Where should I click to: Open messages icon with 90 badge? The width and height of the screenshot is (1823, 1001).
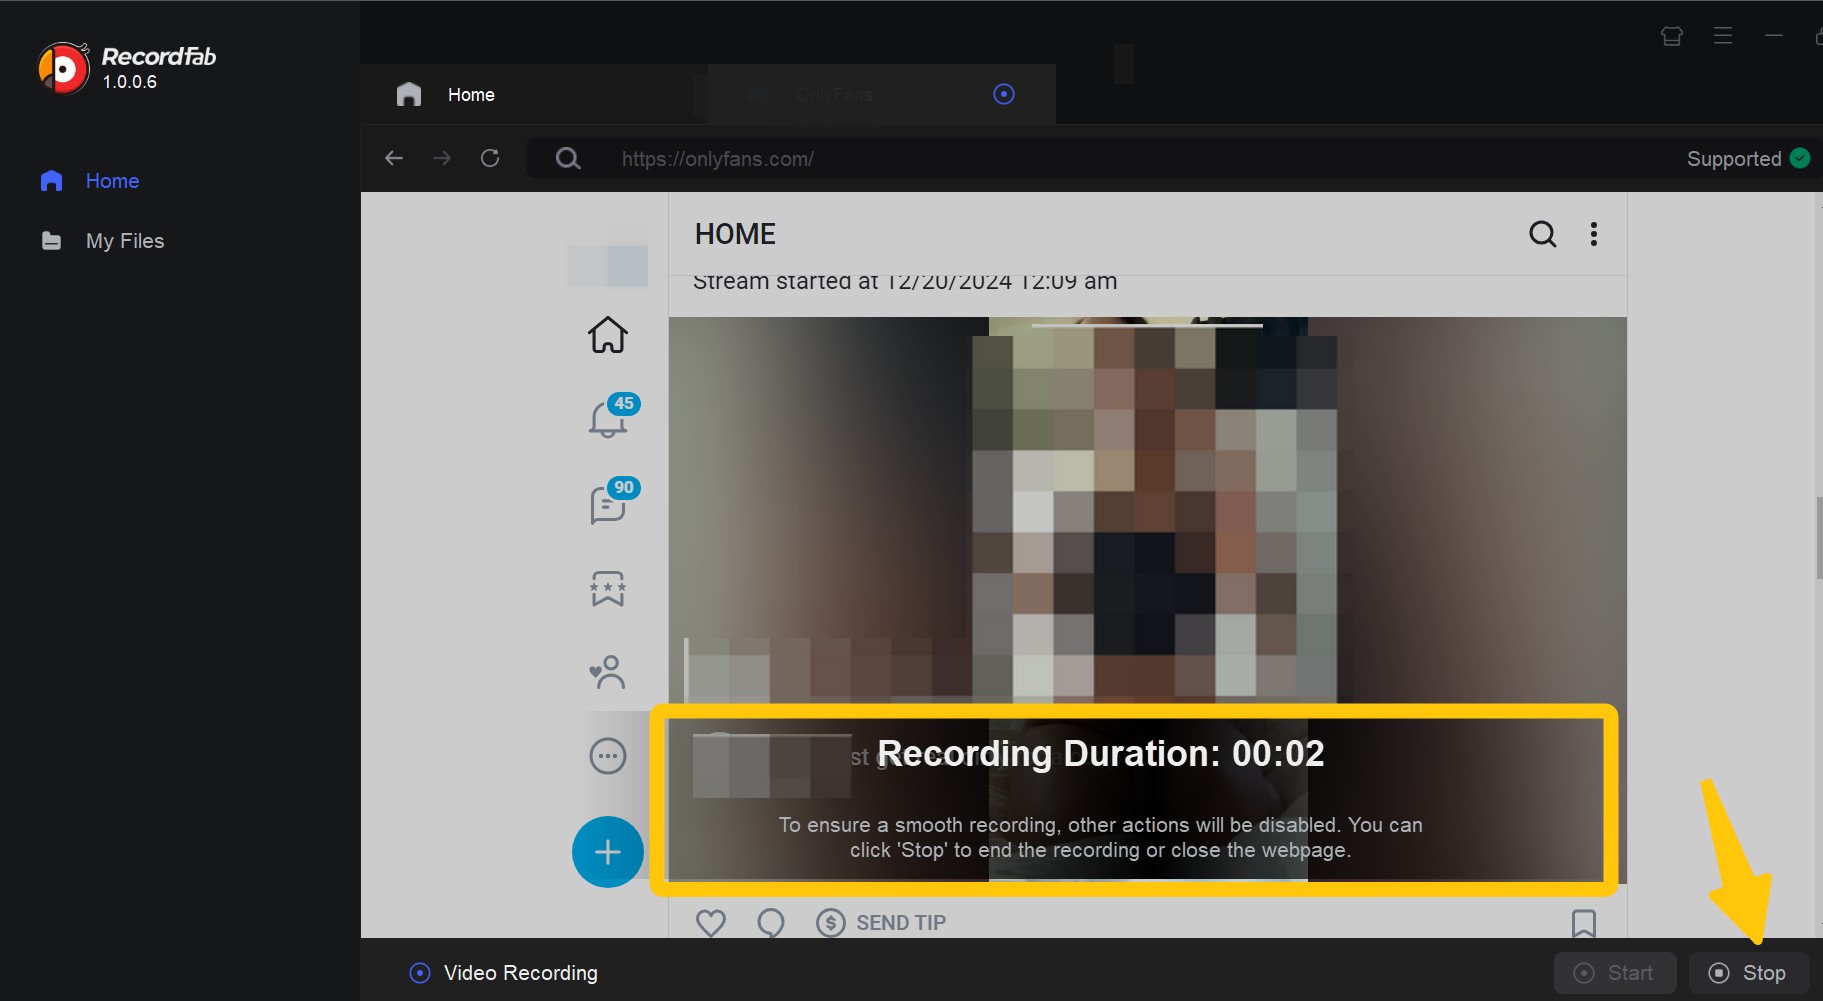[608, 503]
